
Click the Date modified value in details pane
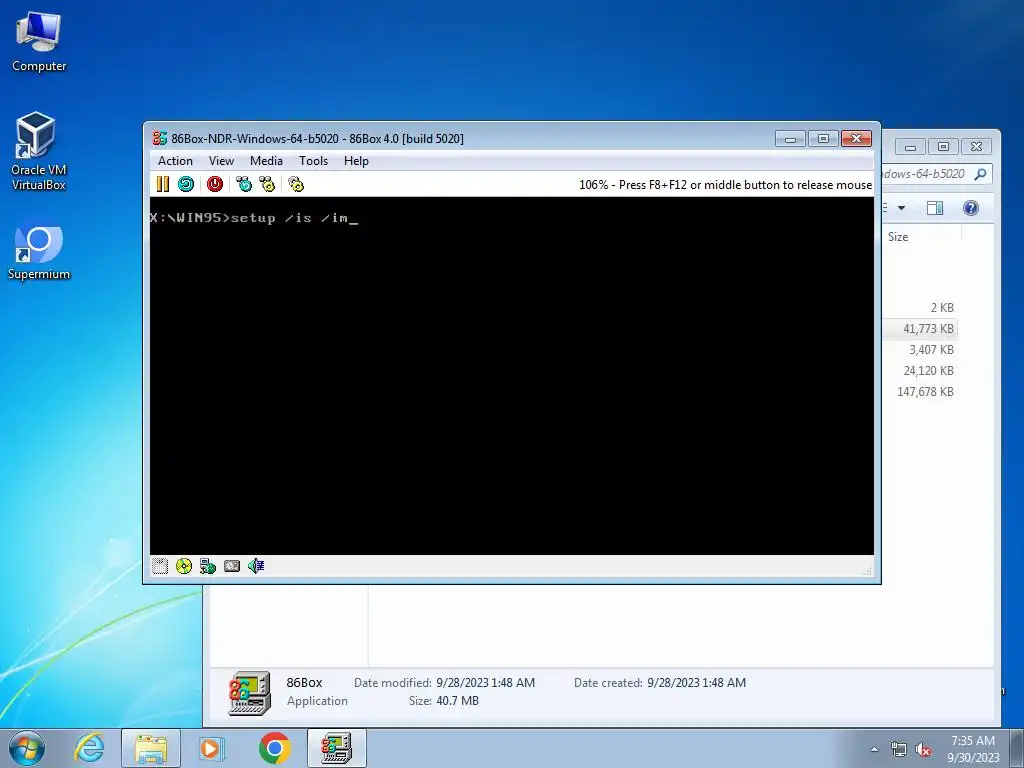(485, 682)
